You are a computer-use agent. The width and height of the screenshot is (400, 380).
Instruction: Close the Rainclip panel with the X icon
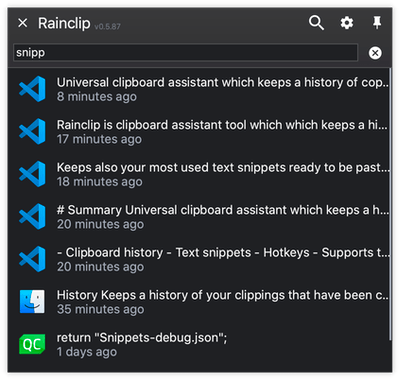23,23
